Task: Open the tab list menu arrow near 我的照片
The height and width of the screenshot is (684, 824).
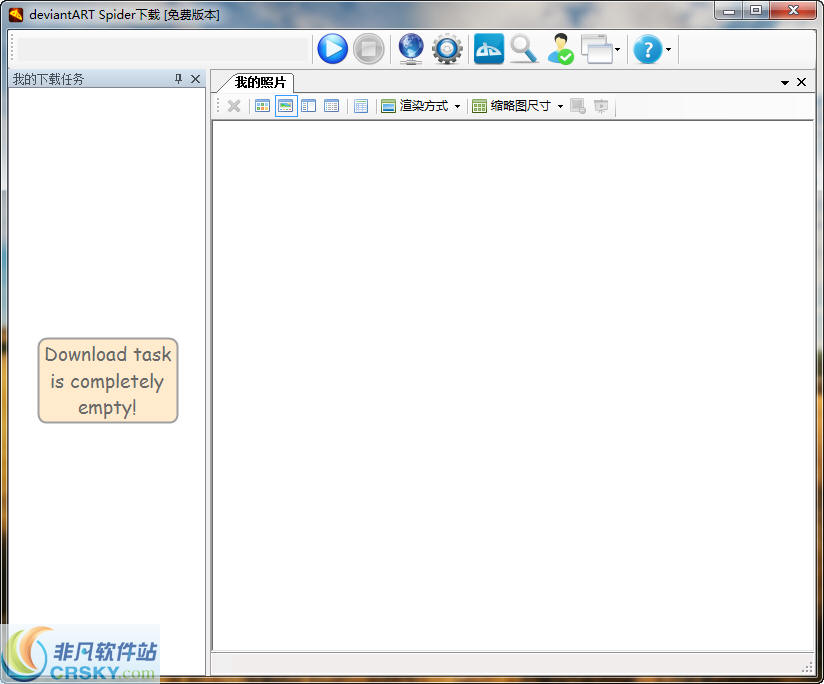Action: (x=786, y=82)
